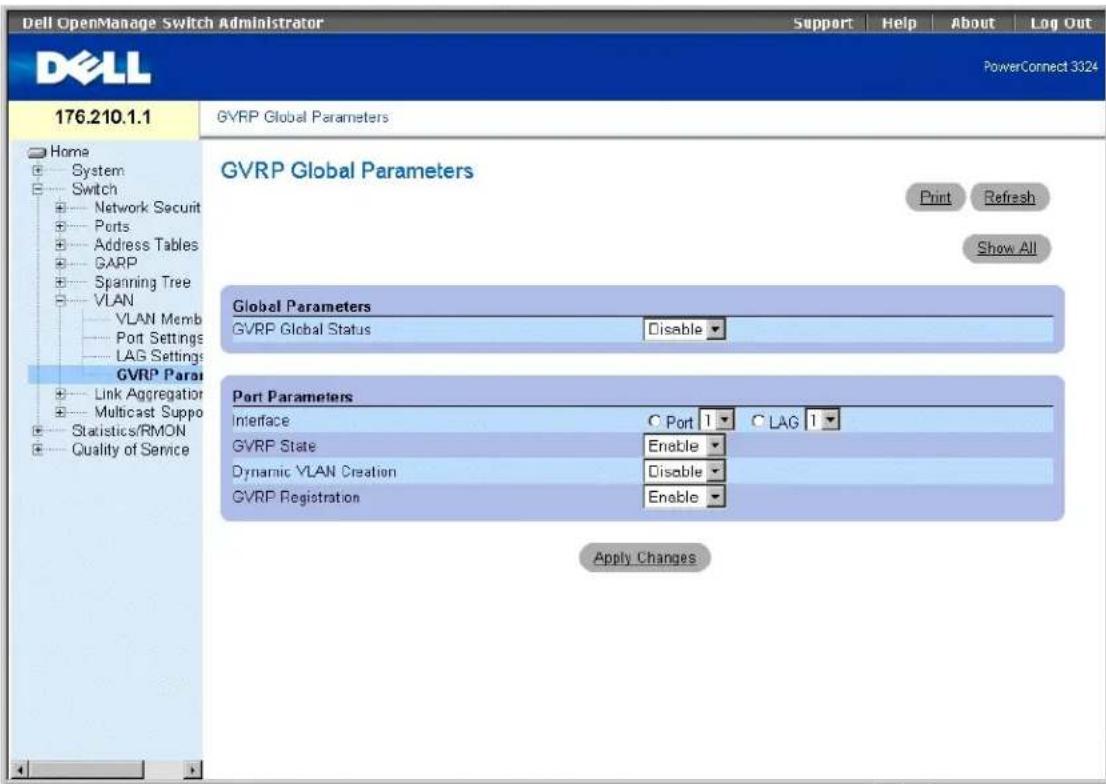Open the About menu link

click(x=973, y=23)
